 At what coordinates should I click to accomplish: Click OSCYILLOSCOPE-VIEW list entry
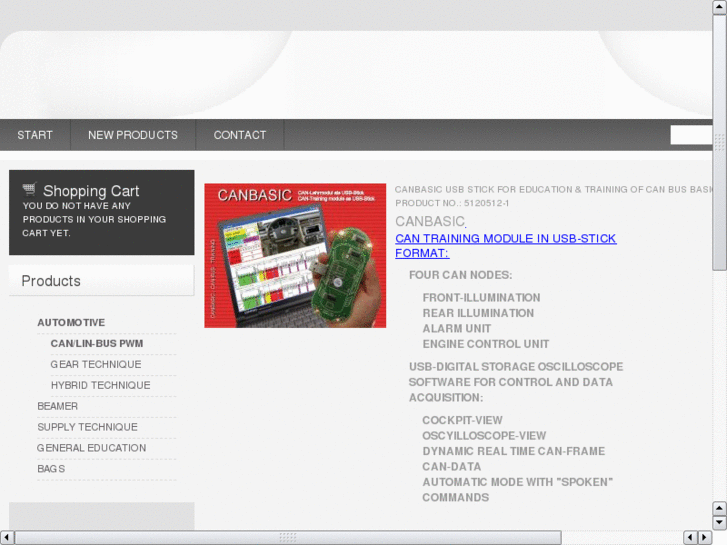click(484, 436)
